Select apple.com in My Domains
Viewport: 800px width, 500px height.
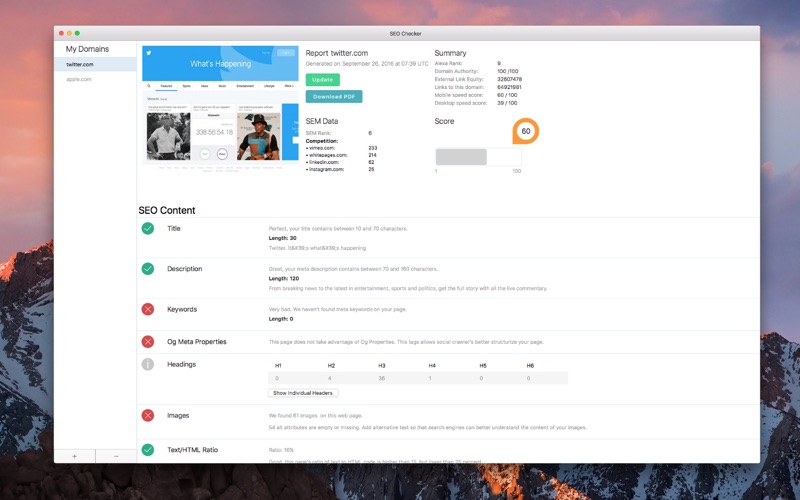95,79
